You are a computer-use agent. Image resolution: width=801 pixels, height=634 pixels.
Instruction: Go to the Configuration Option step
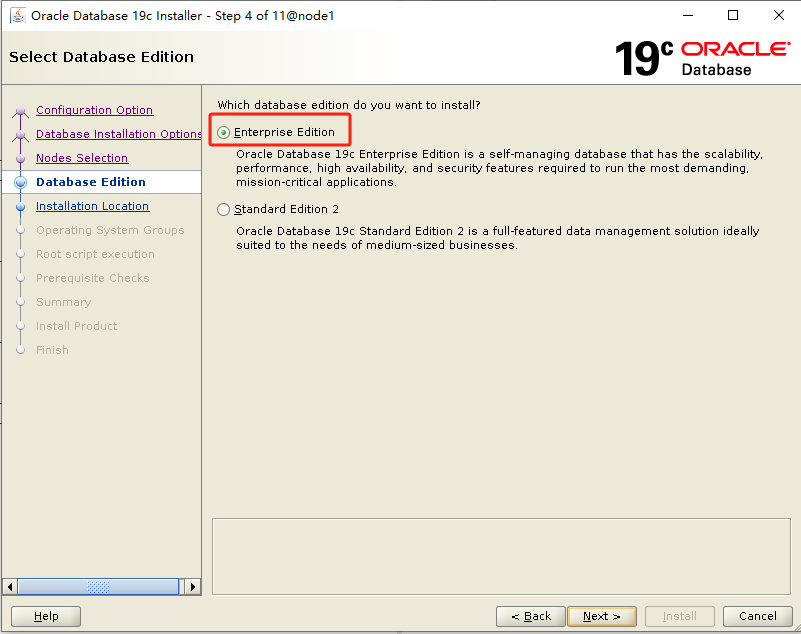[95, 110]
